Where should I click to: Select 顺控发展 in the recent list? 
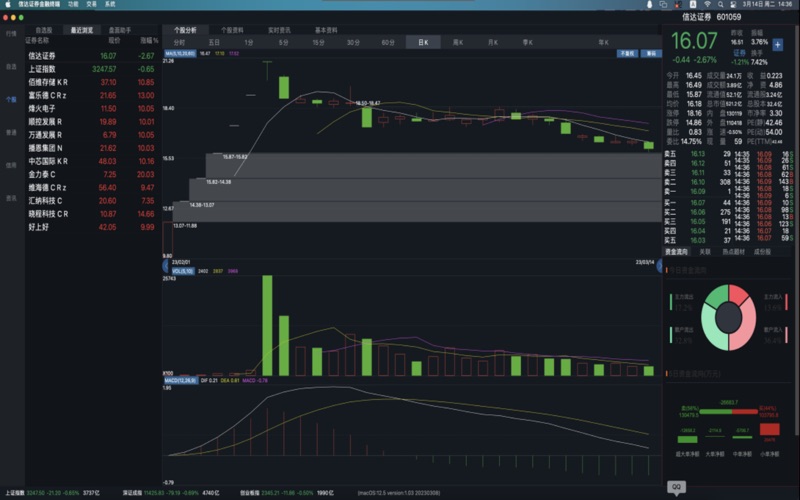93,122
